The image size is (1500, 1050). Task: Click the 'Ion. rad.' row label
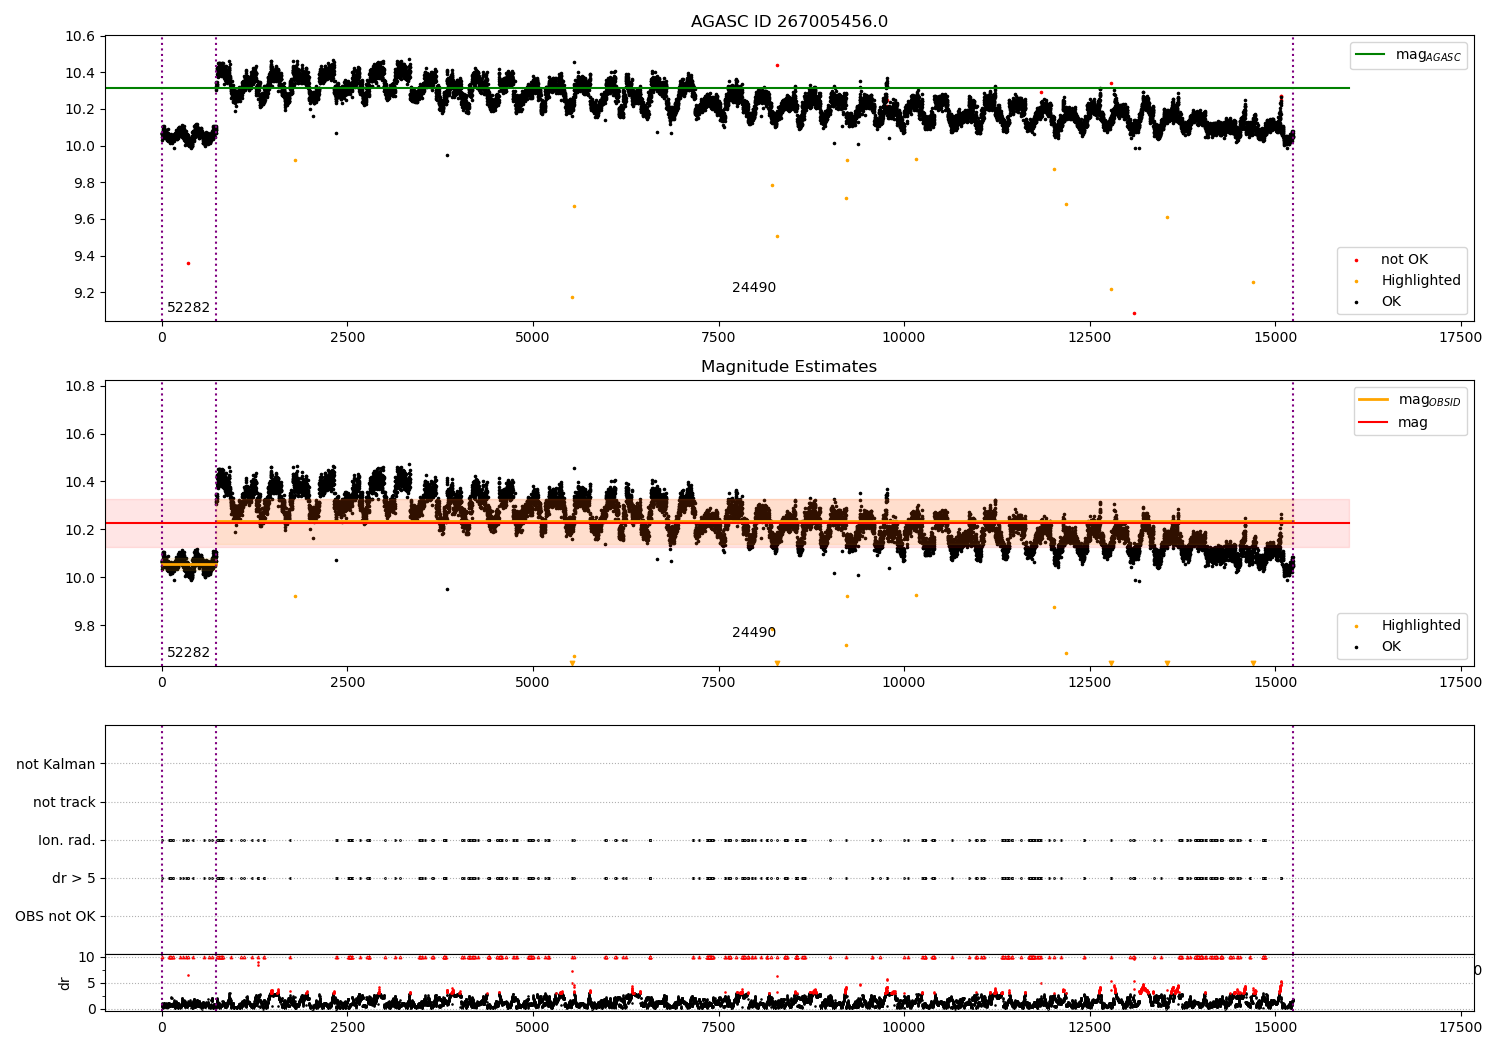tap(67, 840)
